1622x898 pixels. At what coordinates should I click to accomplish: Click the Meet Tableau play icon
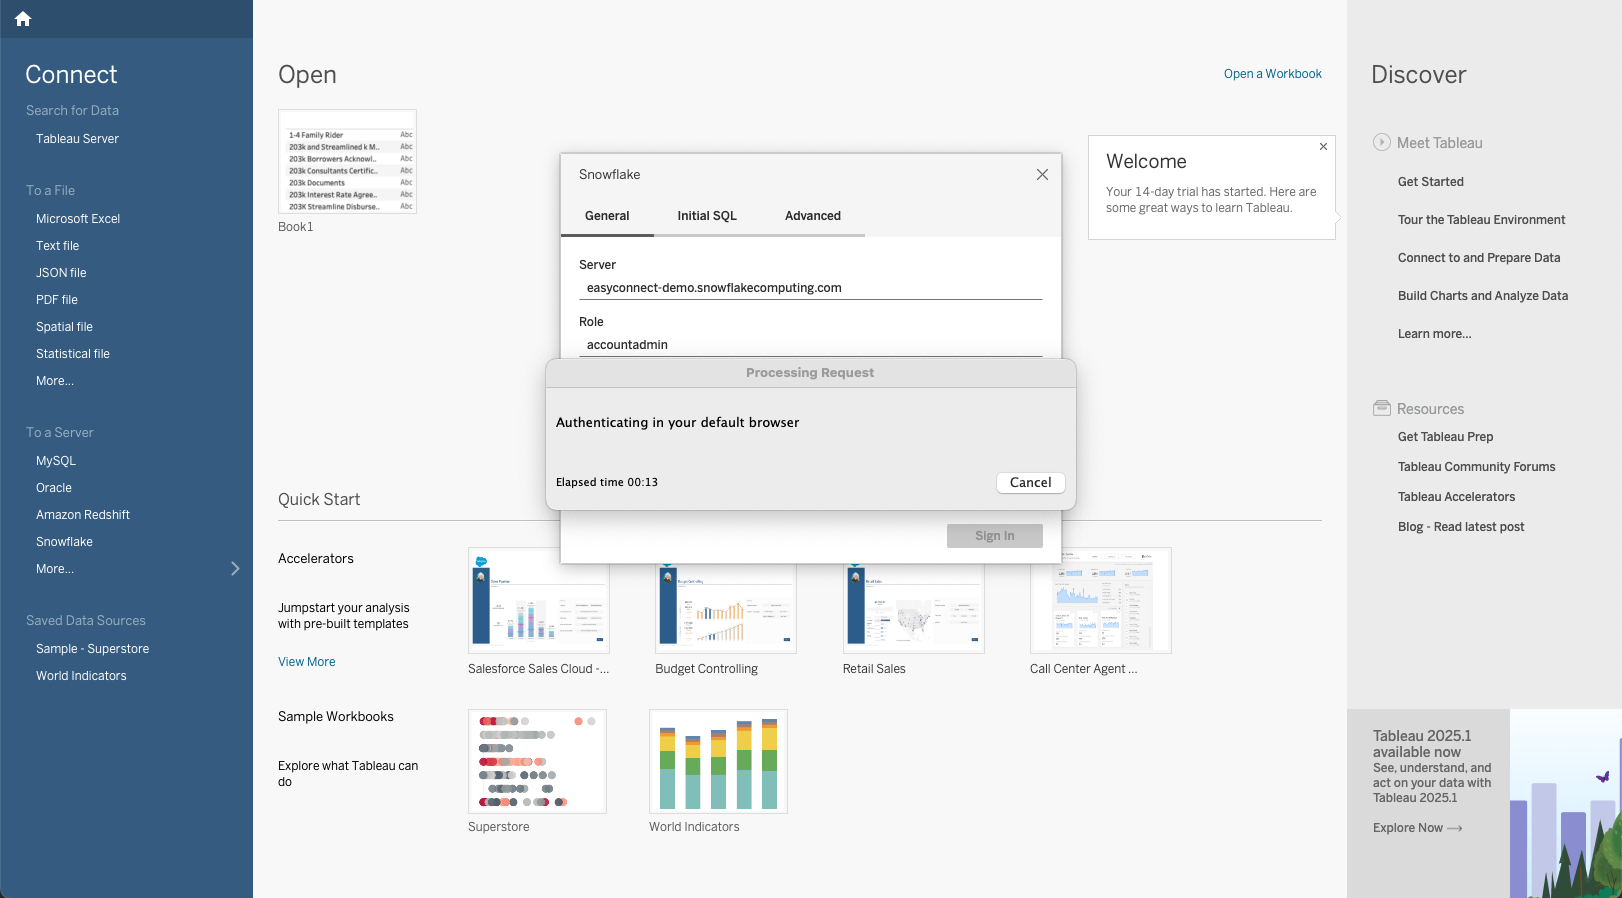point(1382,142)
